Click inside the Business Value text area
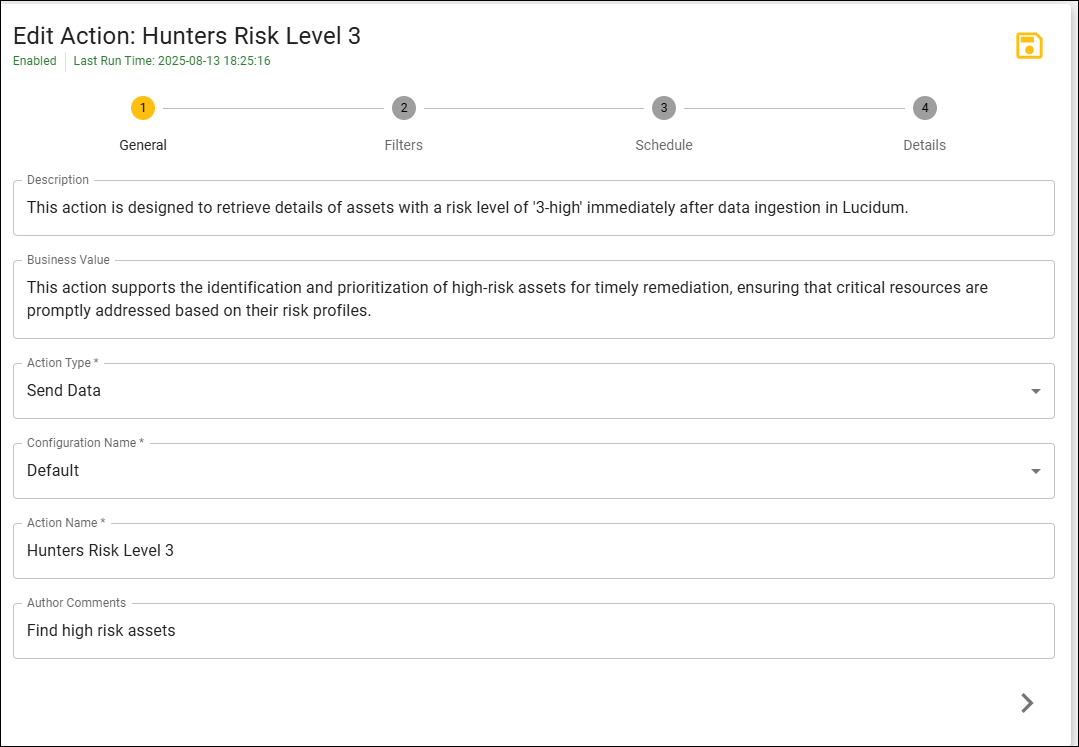 click(534, 299)
